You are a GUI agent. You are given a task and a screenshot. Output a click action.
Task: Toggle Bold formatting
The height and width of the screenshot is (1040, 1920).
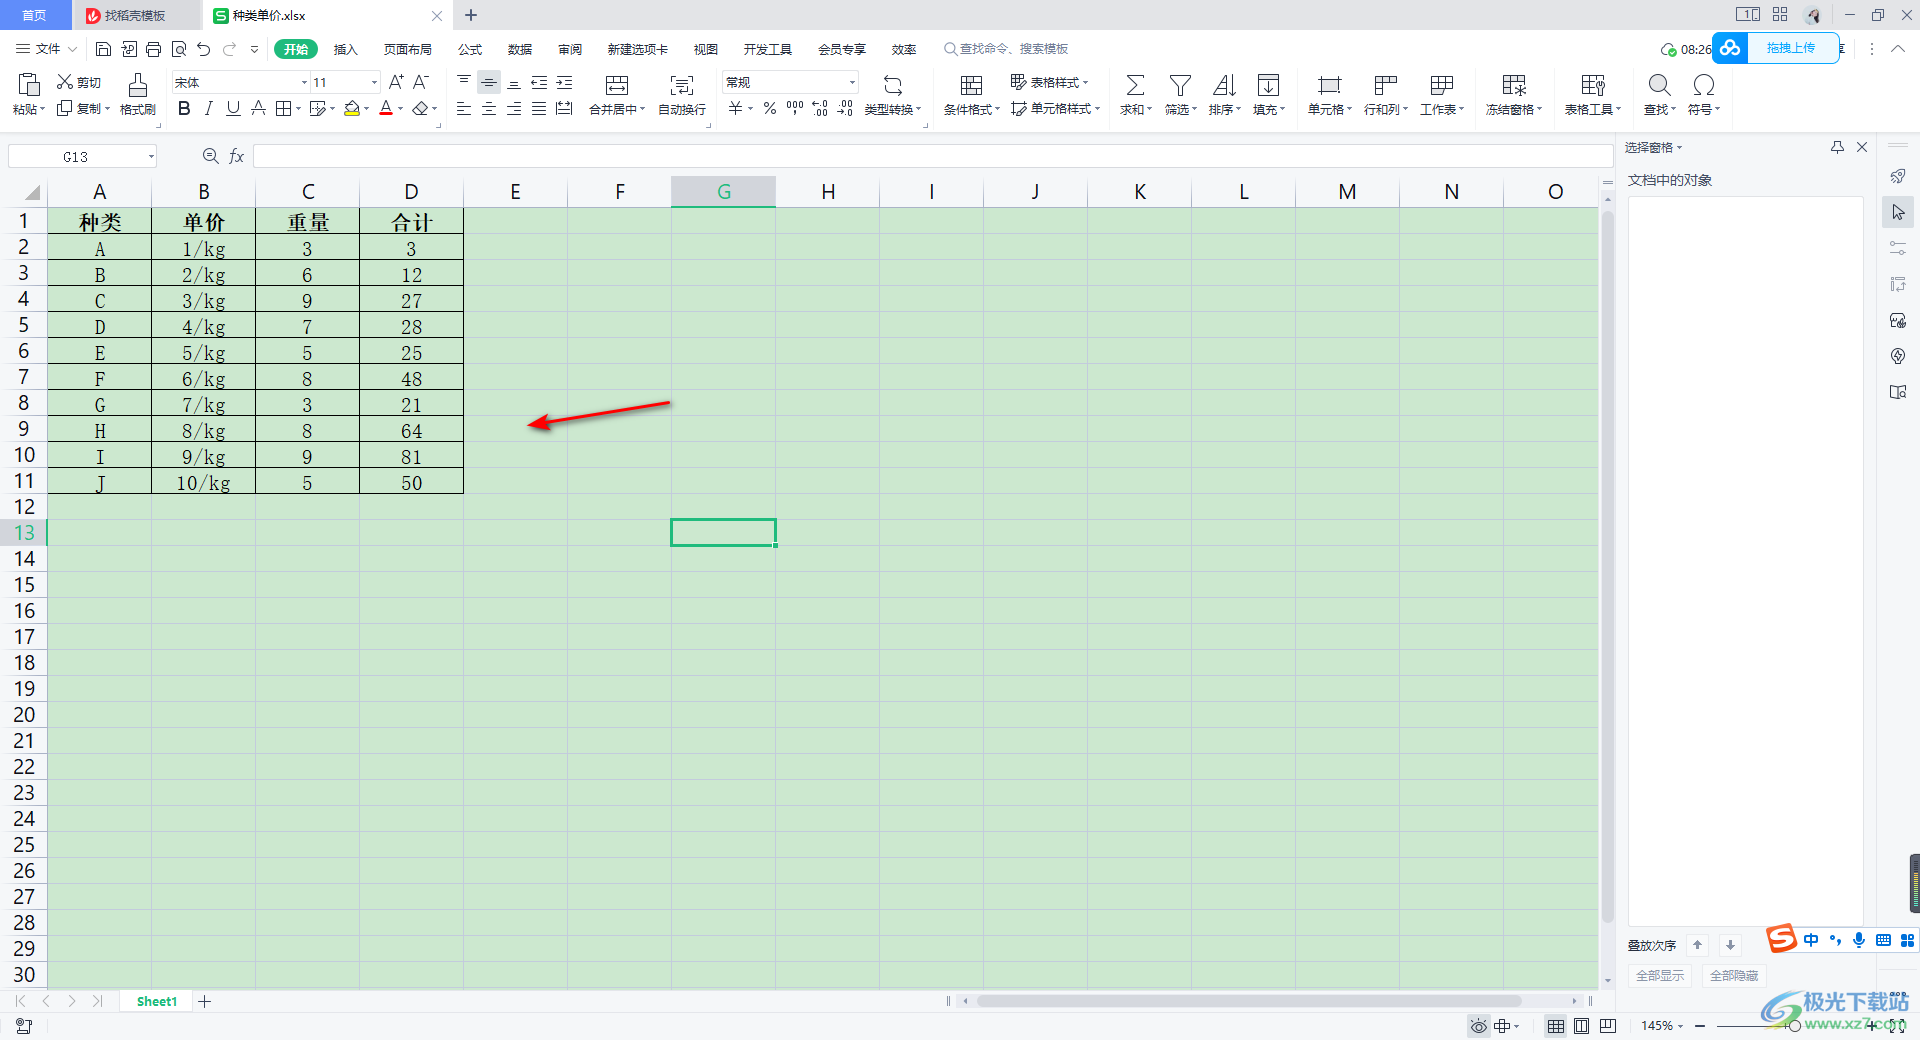pos(184,108)
